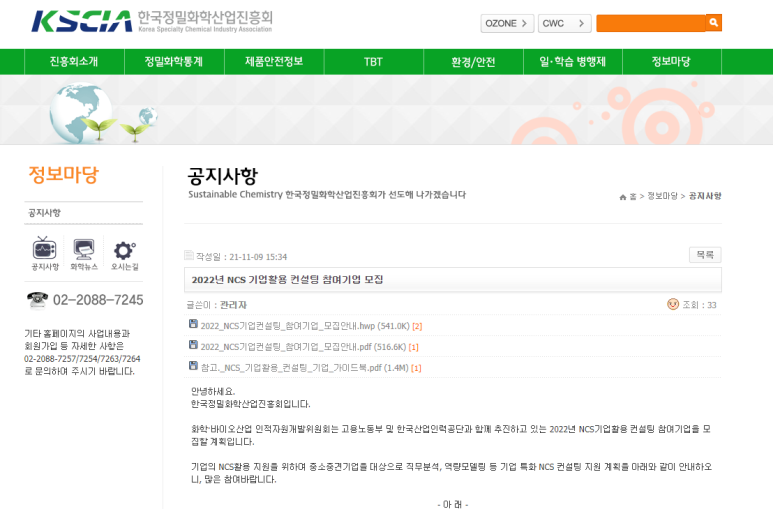Click the phone number 02-2088-7245

point(98,300)
